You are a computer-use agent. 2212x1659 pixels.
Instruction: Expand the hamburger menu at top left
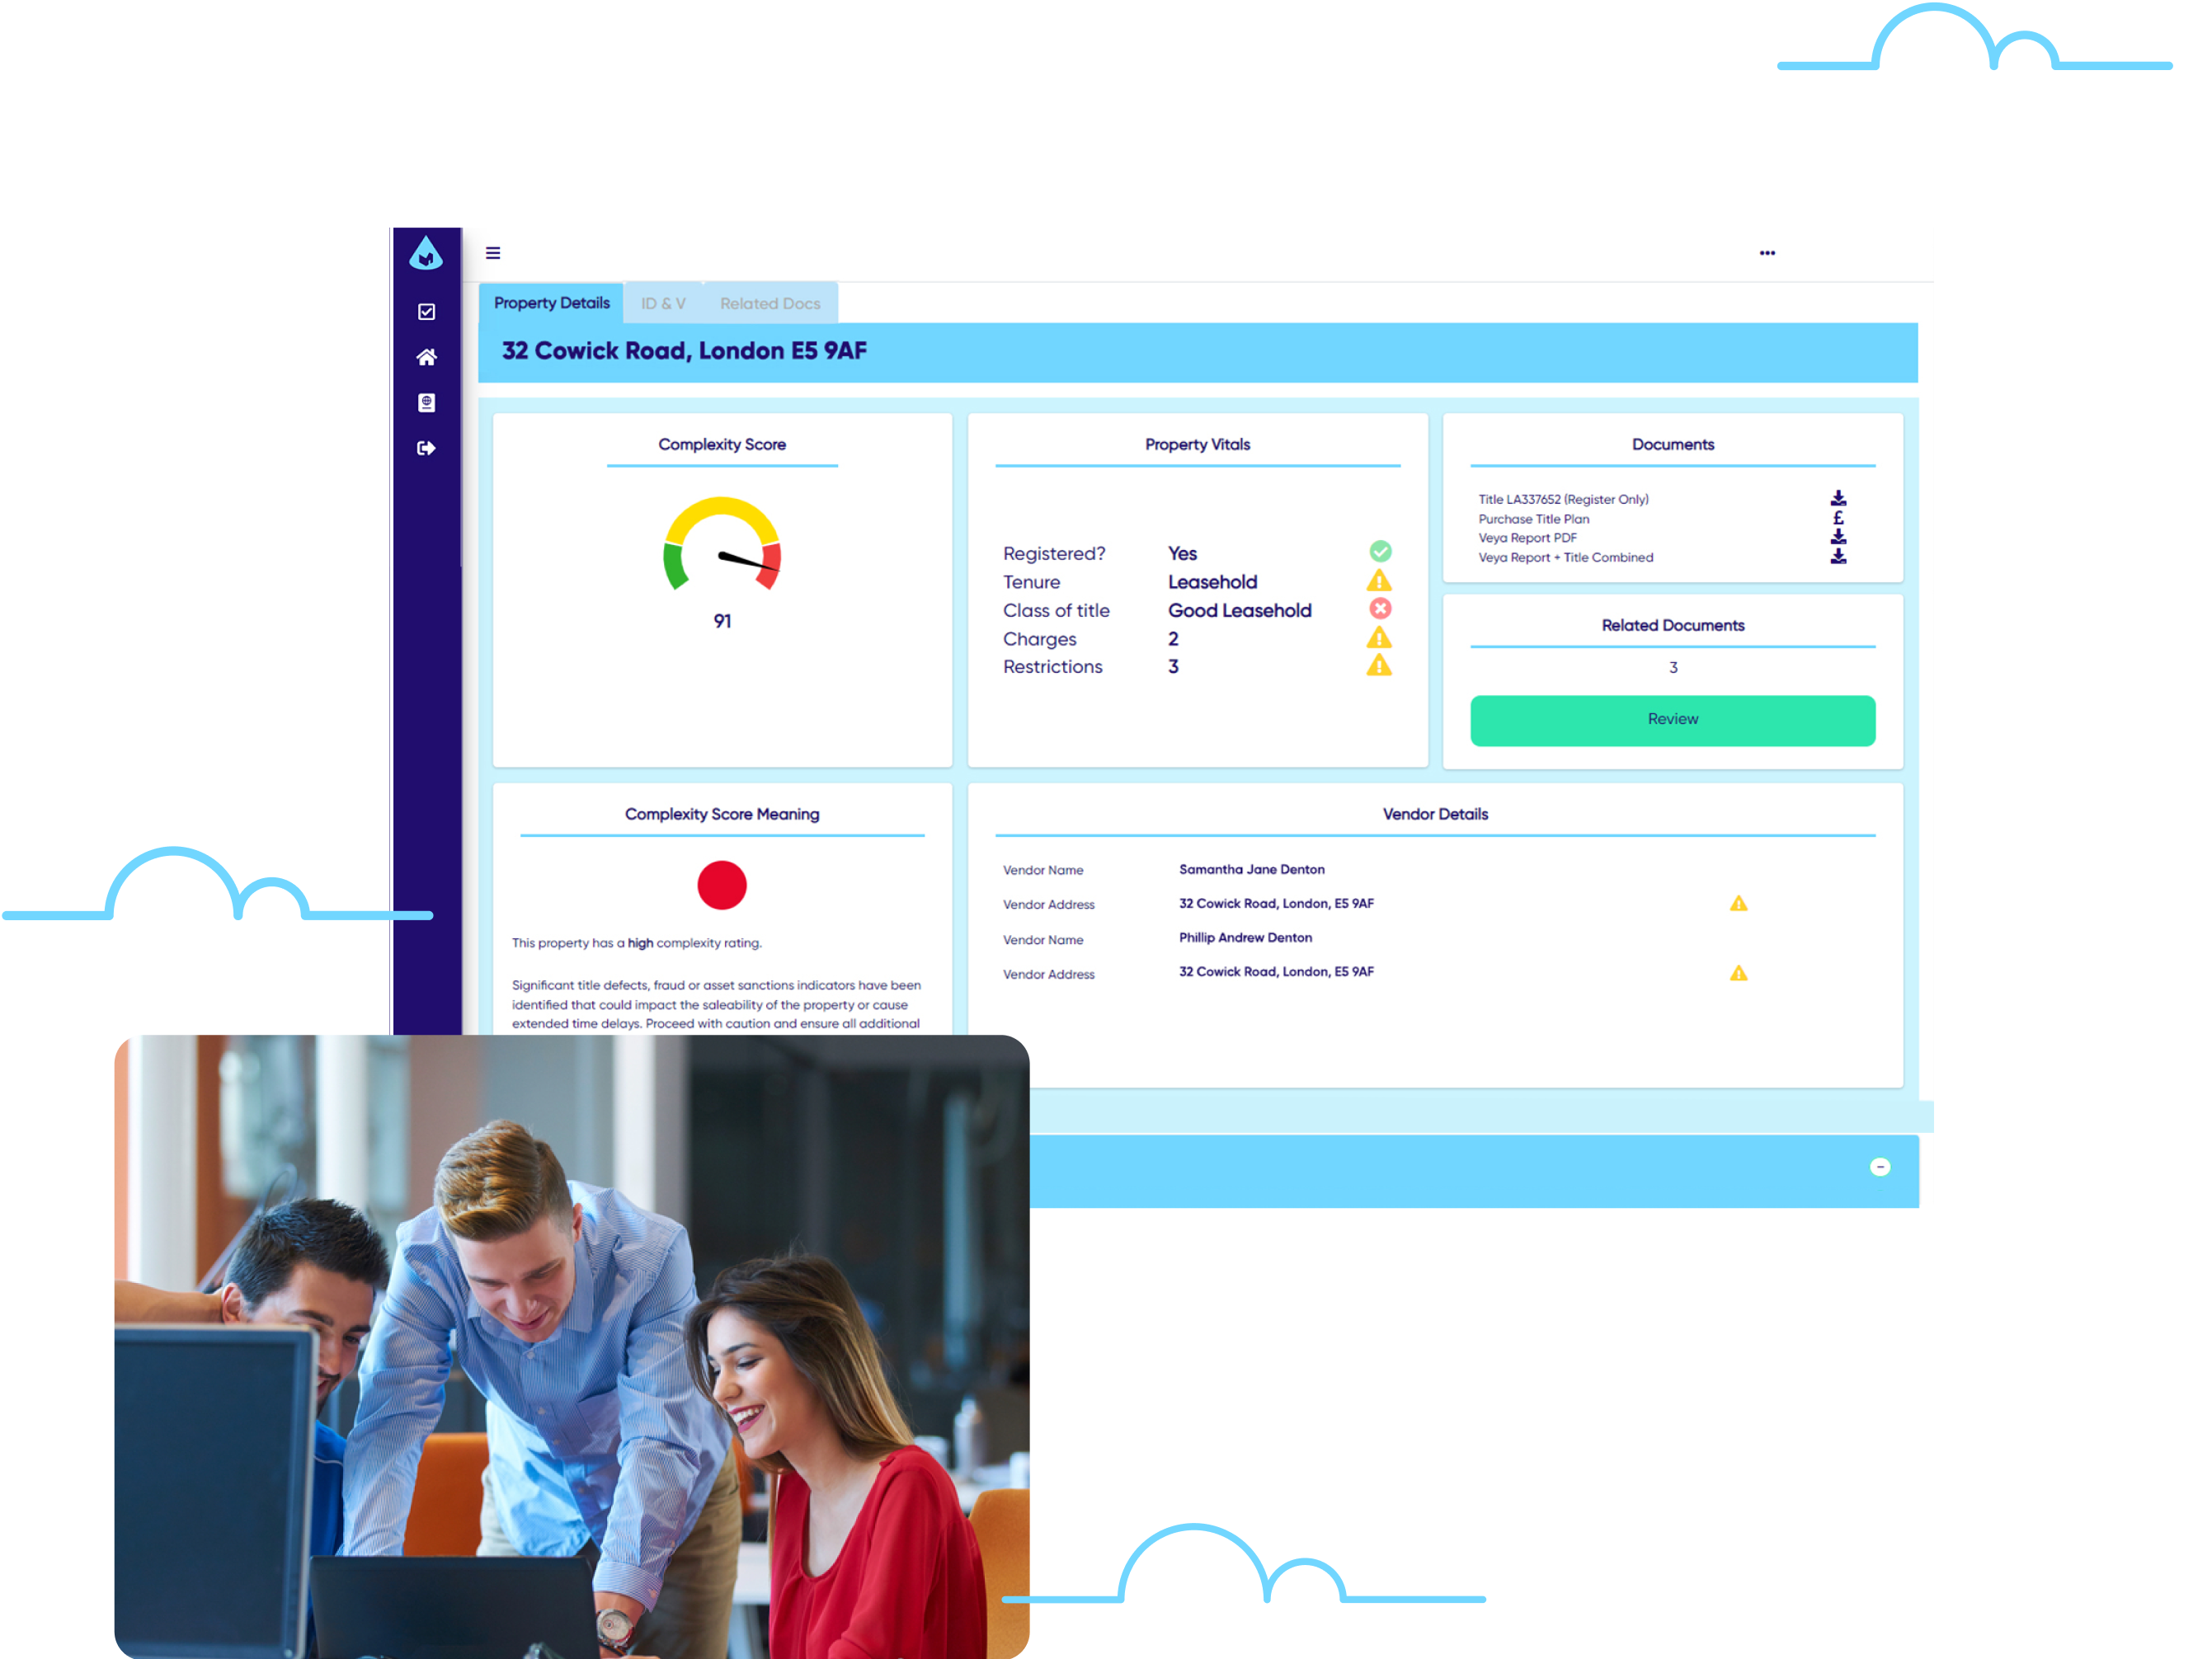click(x=493, y=249)
